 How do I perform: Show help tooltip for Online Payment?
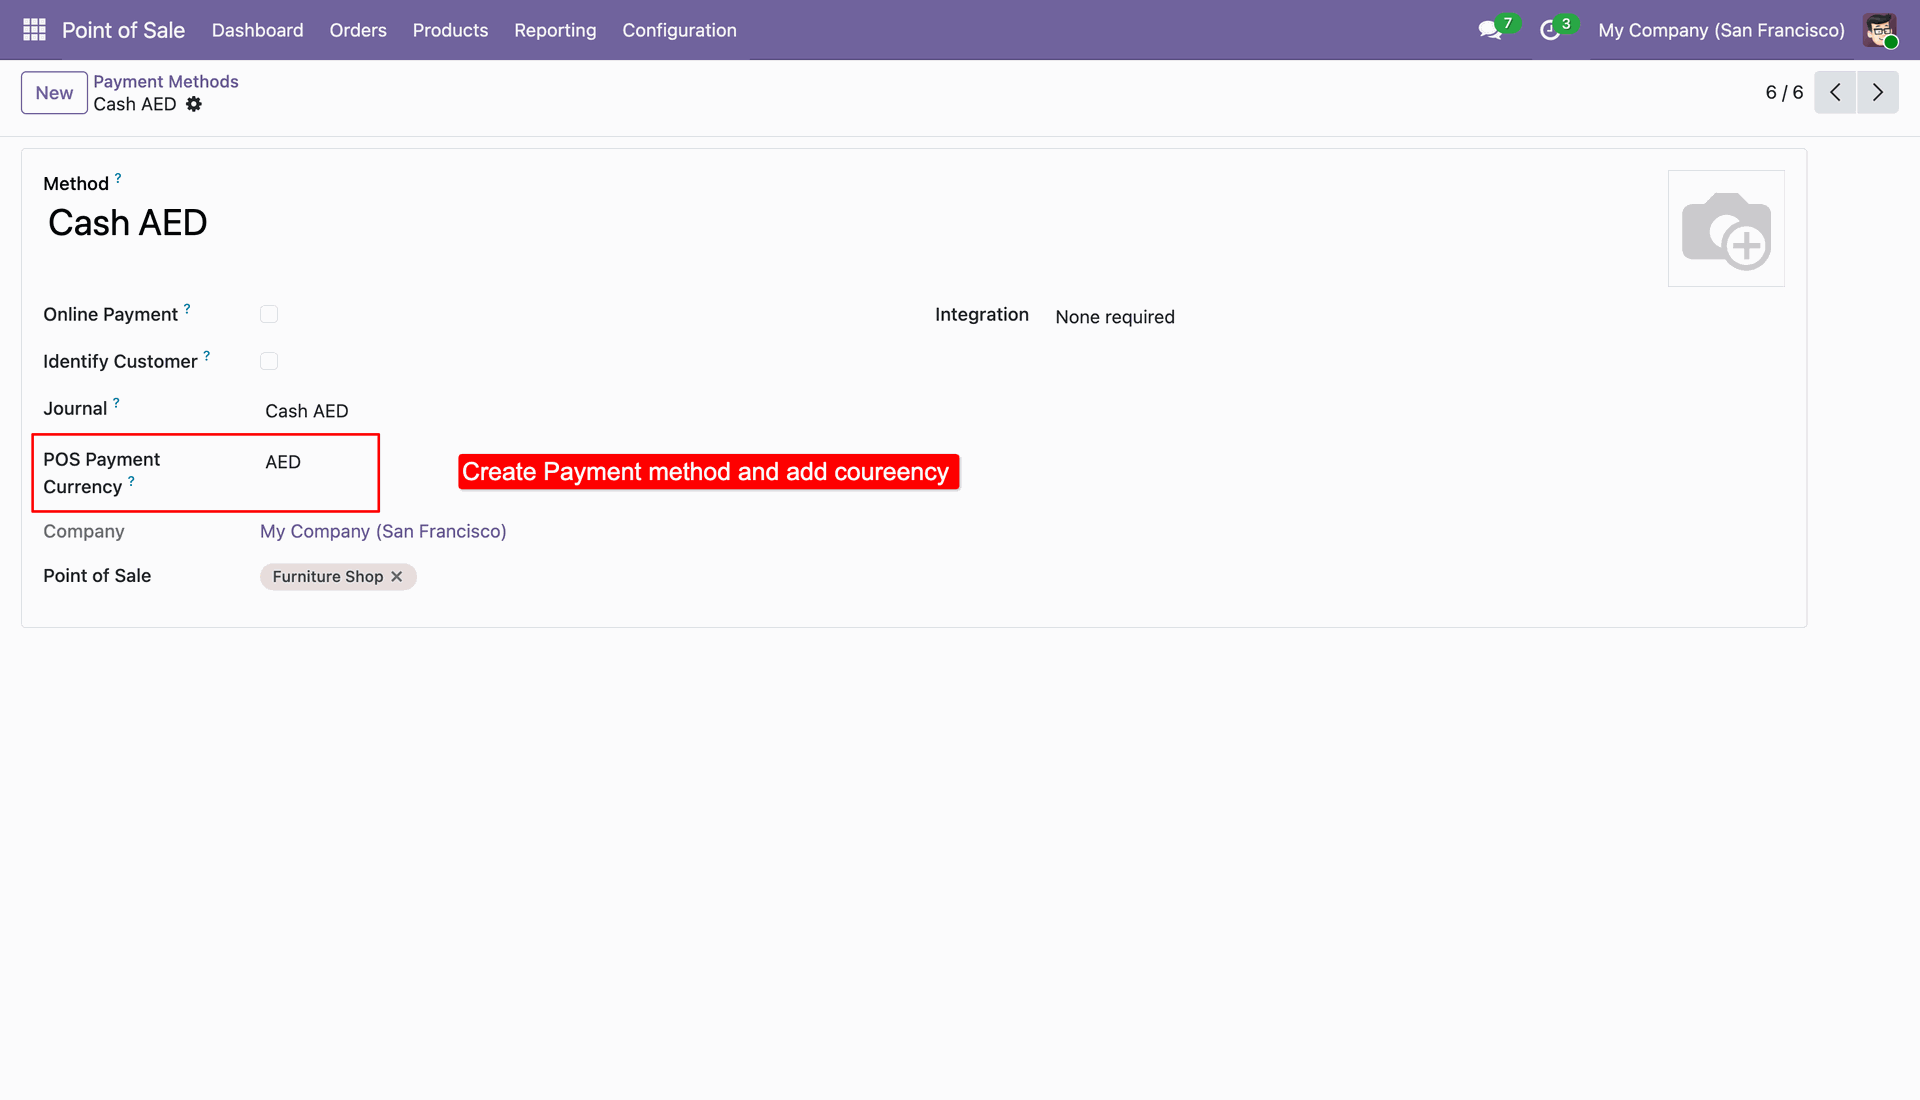tap(187, 309)
